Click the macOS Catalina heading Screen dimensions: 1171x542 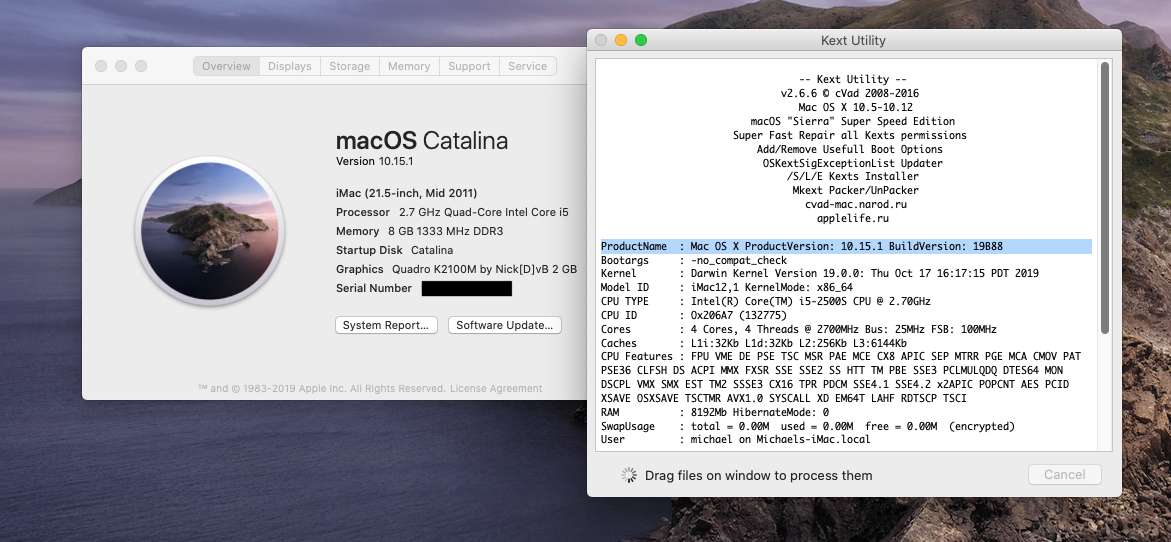click(422, 140)
